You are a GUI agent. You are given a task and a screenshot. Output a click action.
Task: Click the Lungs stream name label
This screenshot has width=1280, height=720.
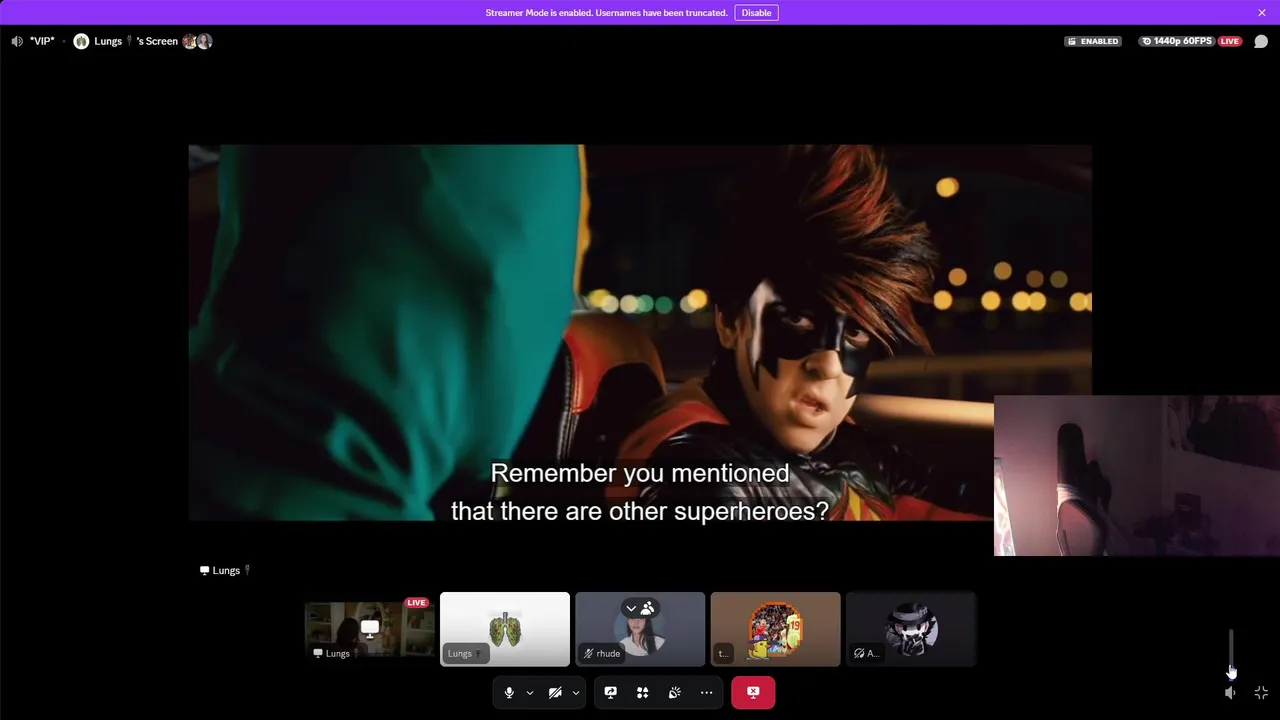225,570
